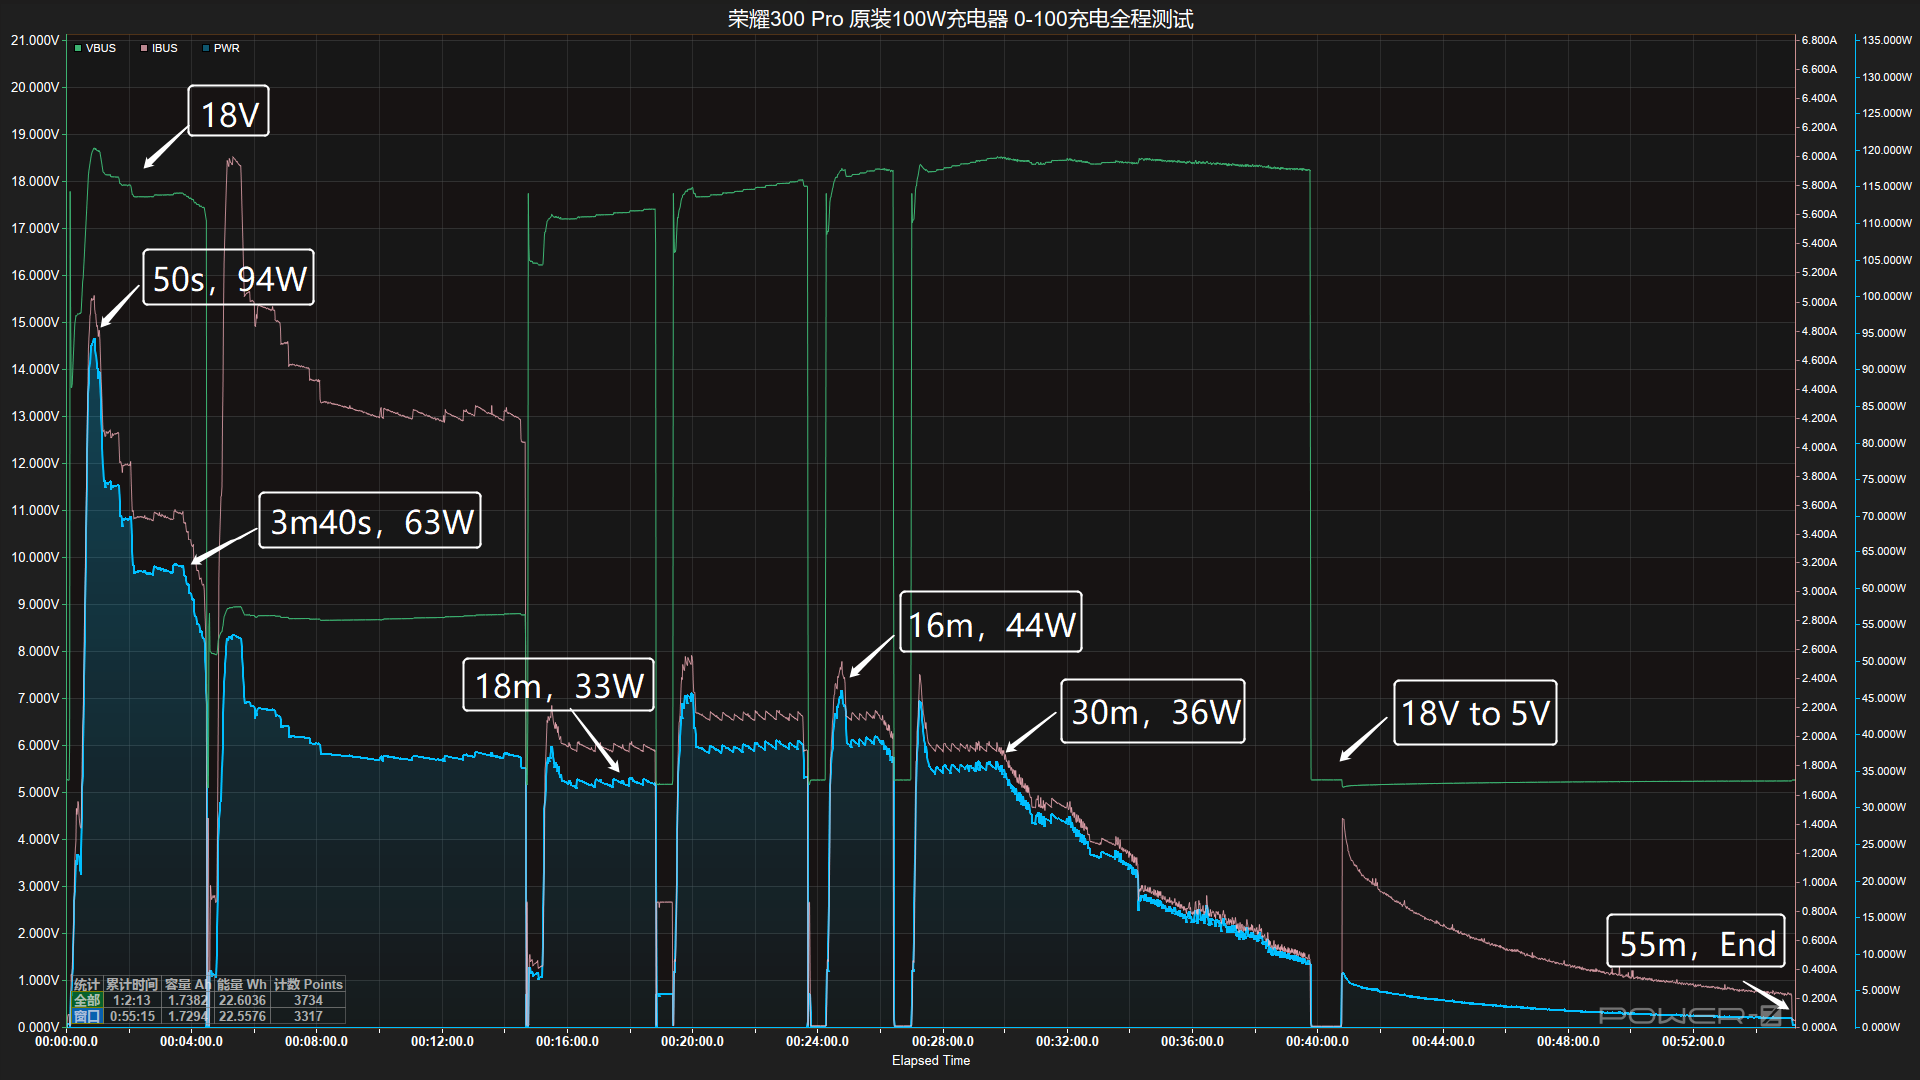Image resolution: width=1920 pixels, height=1080 pixels.
Task: Click the capacity value 1.7382
Action: point(188,1000)
